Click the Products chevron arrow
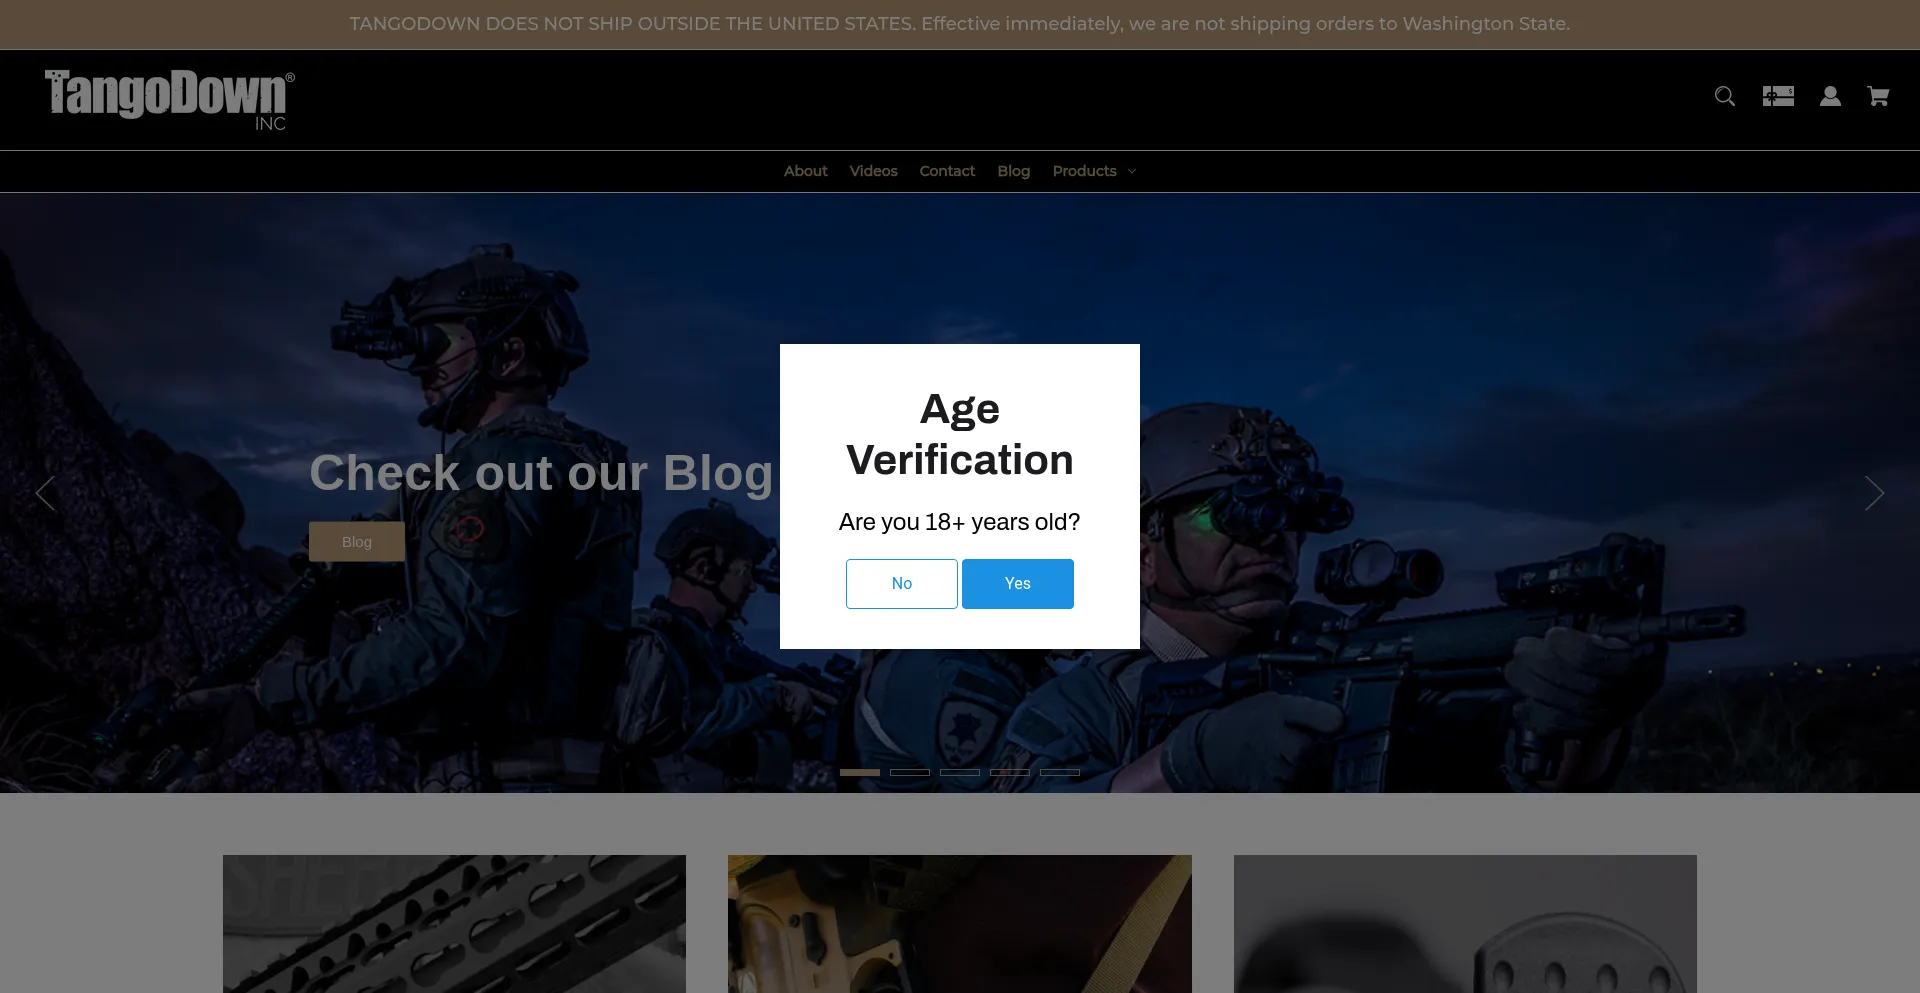 1131,171
